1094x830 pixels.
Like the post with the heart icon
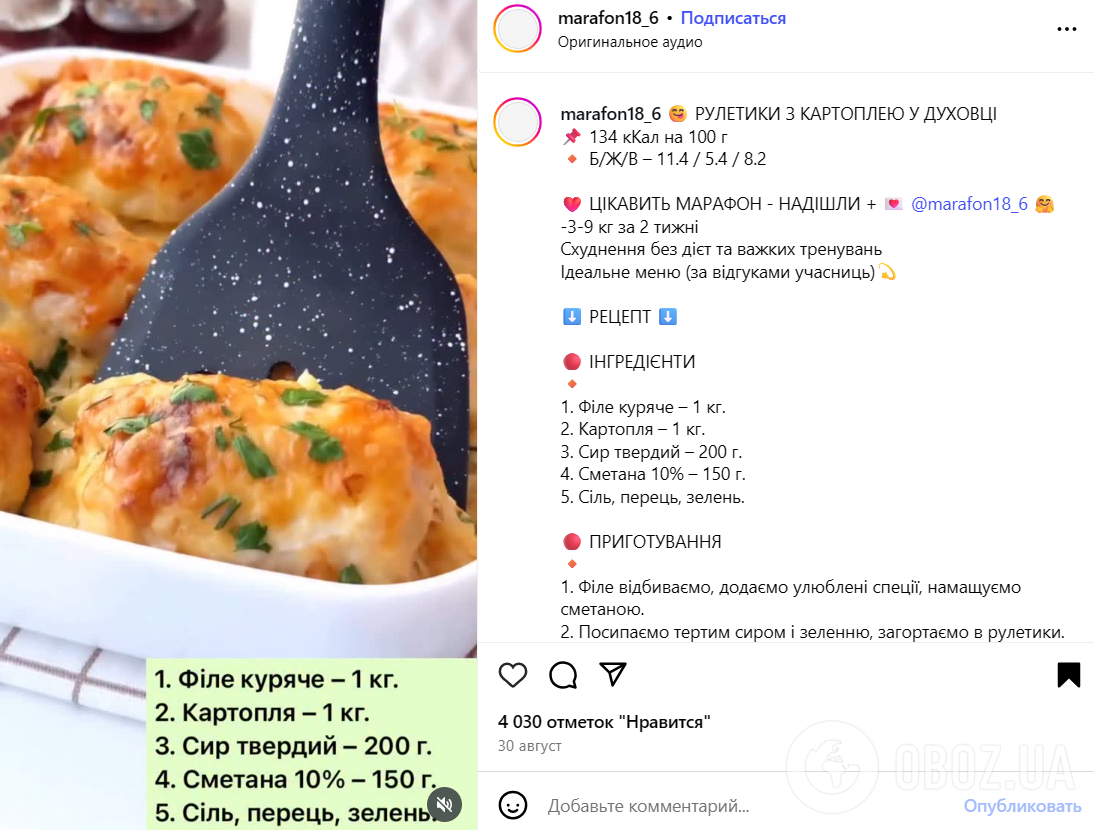click(513, 674)
